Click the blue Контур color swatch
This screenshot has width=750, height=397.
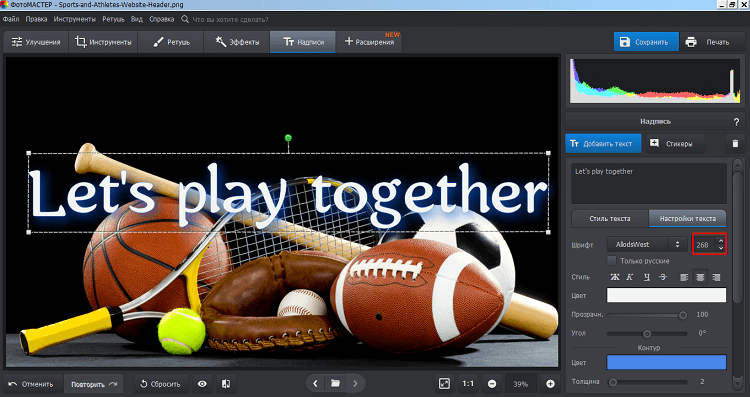(x=666, y=362)
